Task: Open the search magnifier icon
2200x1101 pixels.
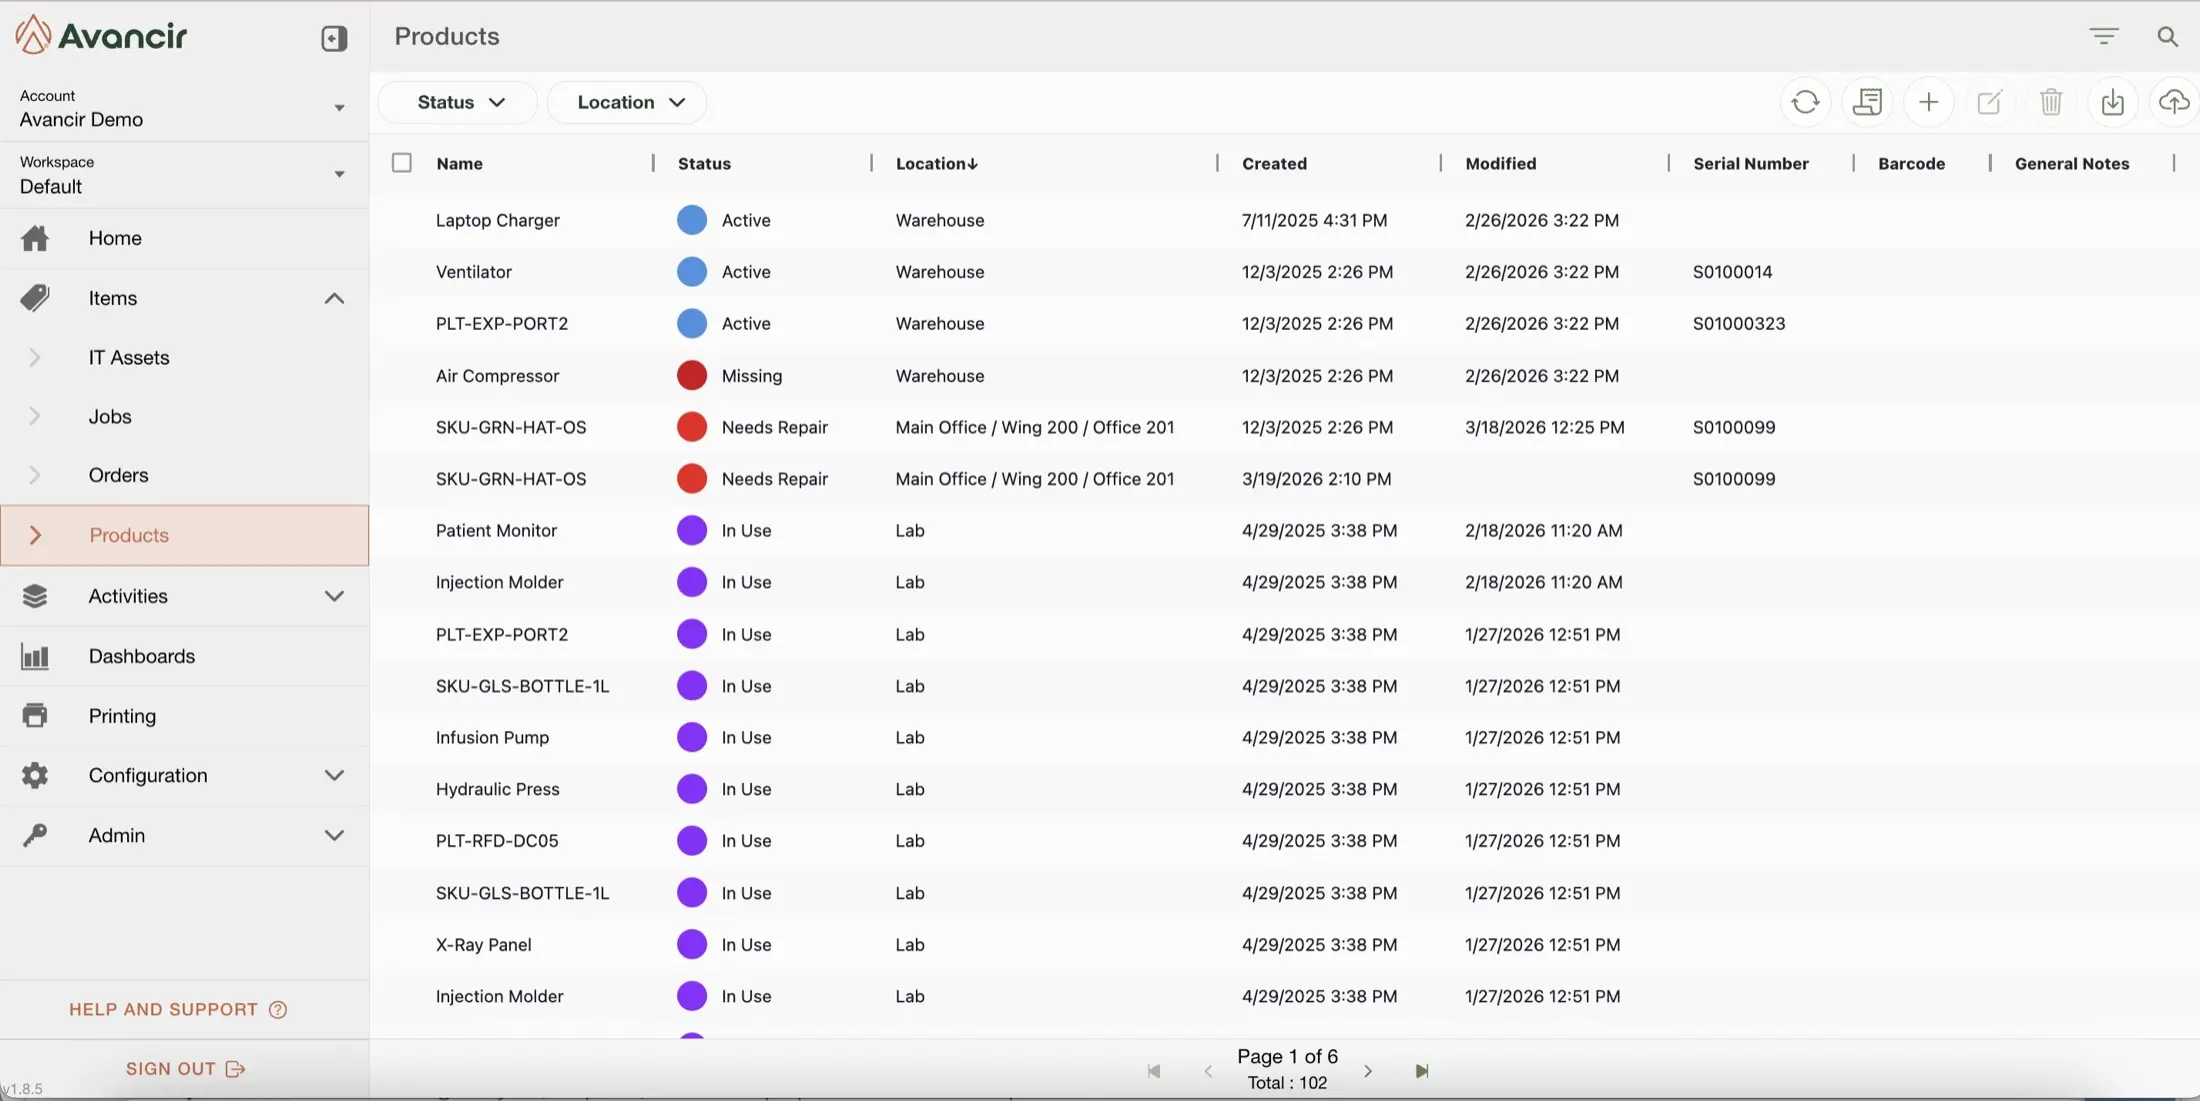Action: tap(2167, 37)
